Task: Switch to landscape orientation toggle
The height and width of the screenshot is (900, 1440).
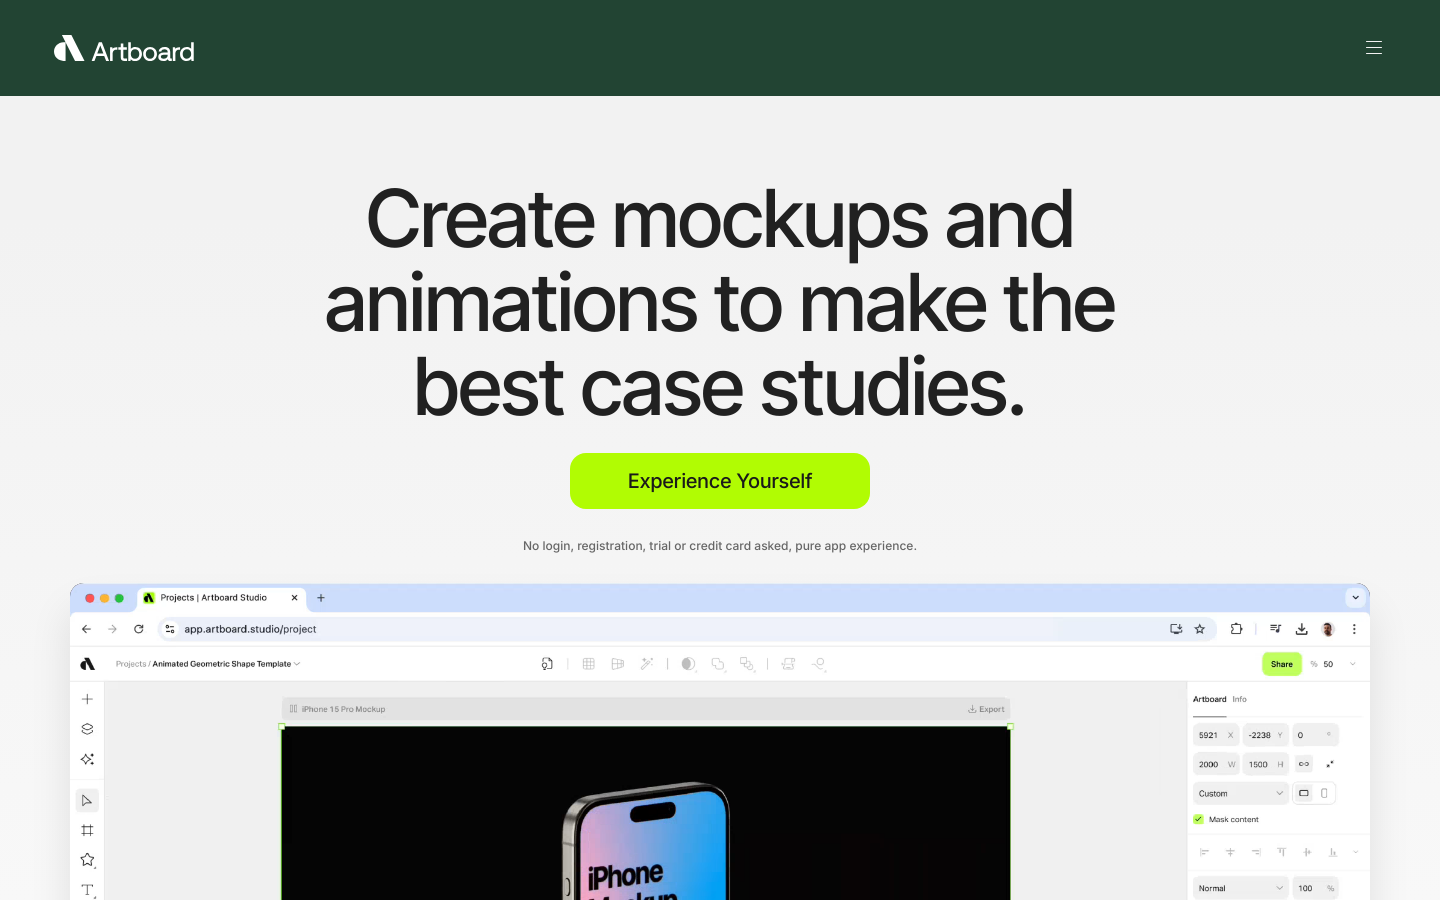Action: tap(1304, 793)
